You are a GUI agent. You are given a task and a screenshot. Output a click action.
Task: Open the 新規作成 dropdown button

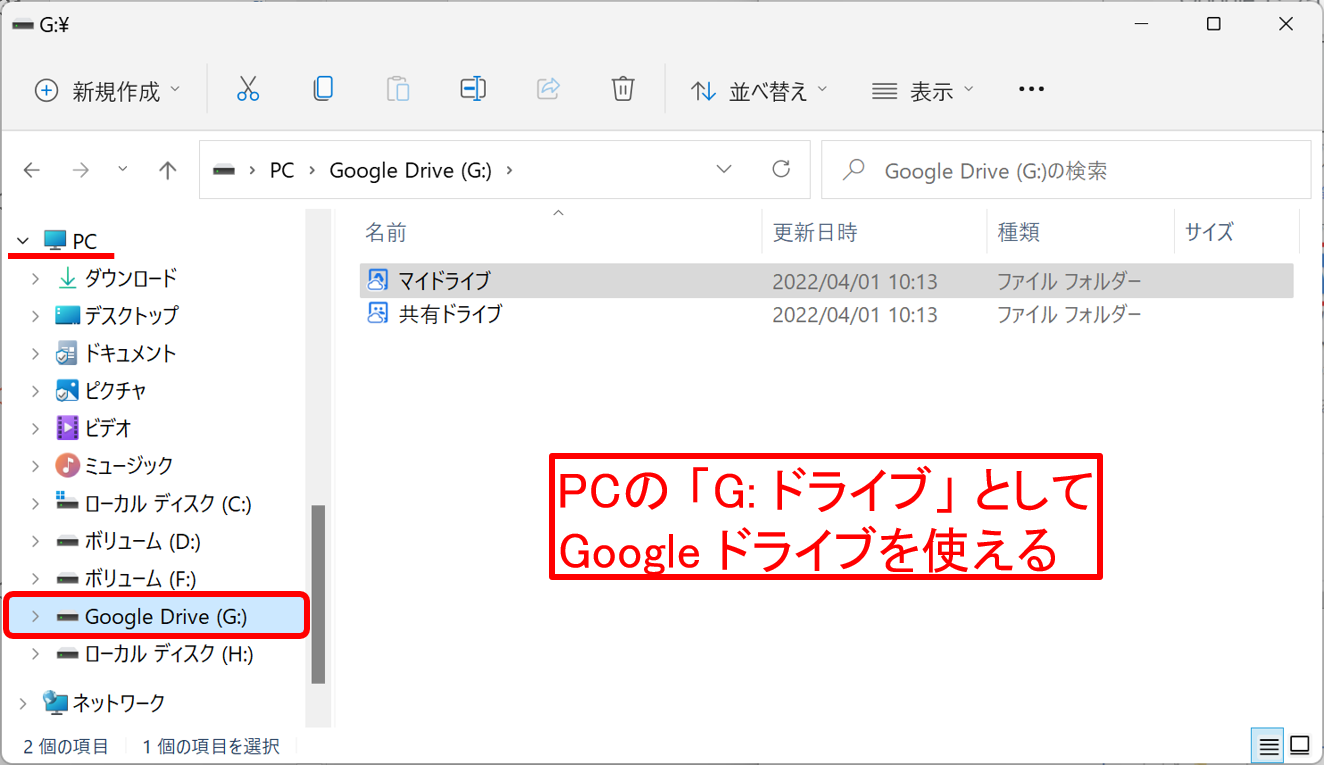tap(108, 91)
